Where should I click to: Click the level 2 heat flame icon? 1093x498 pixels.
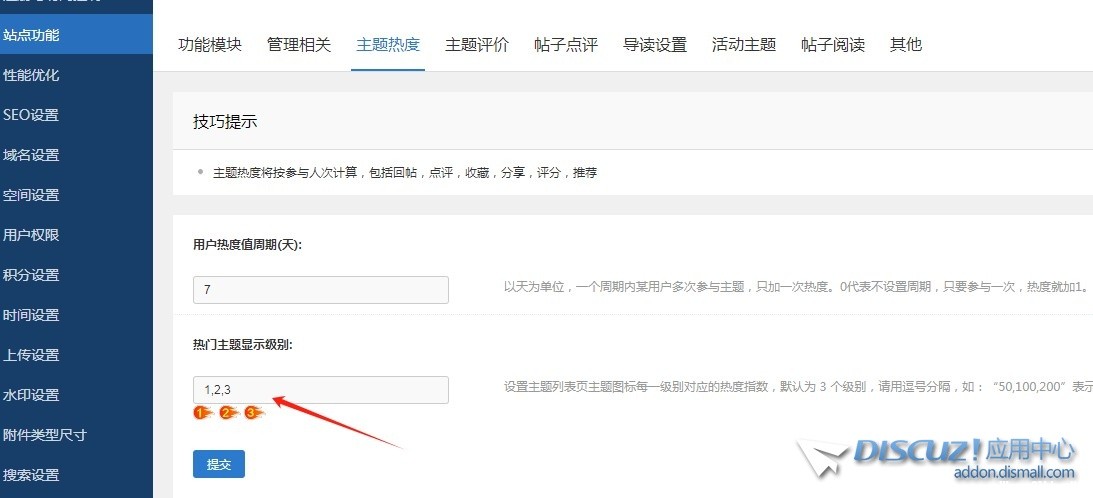point(228,412)
